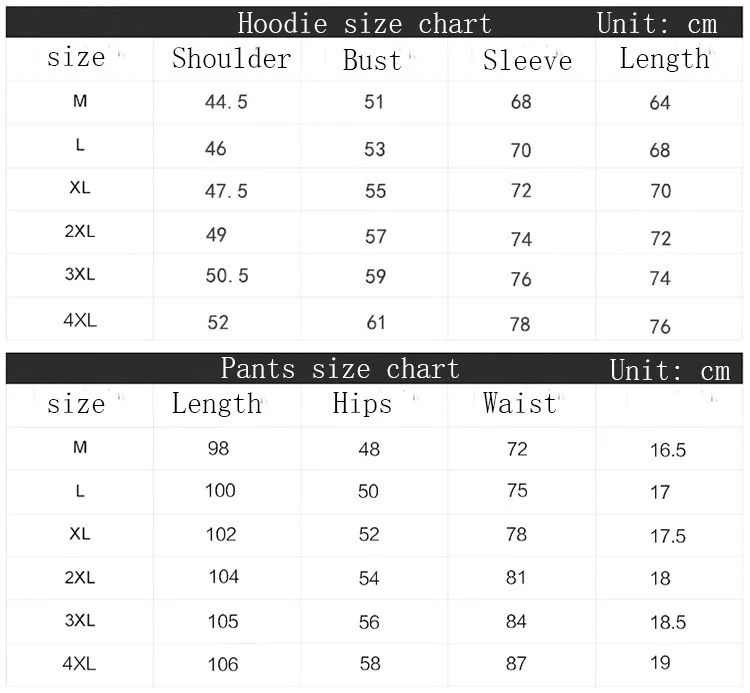Click the Pants size chart title
The image size is (750, 693).
(340, 368)
